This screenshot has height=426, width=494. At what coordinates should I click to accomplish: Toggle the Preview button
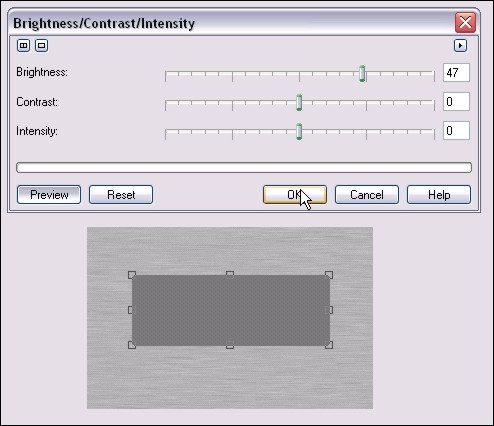[x=49, y=195]
